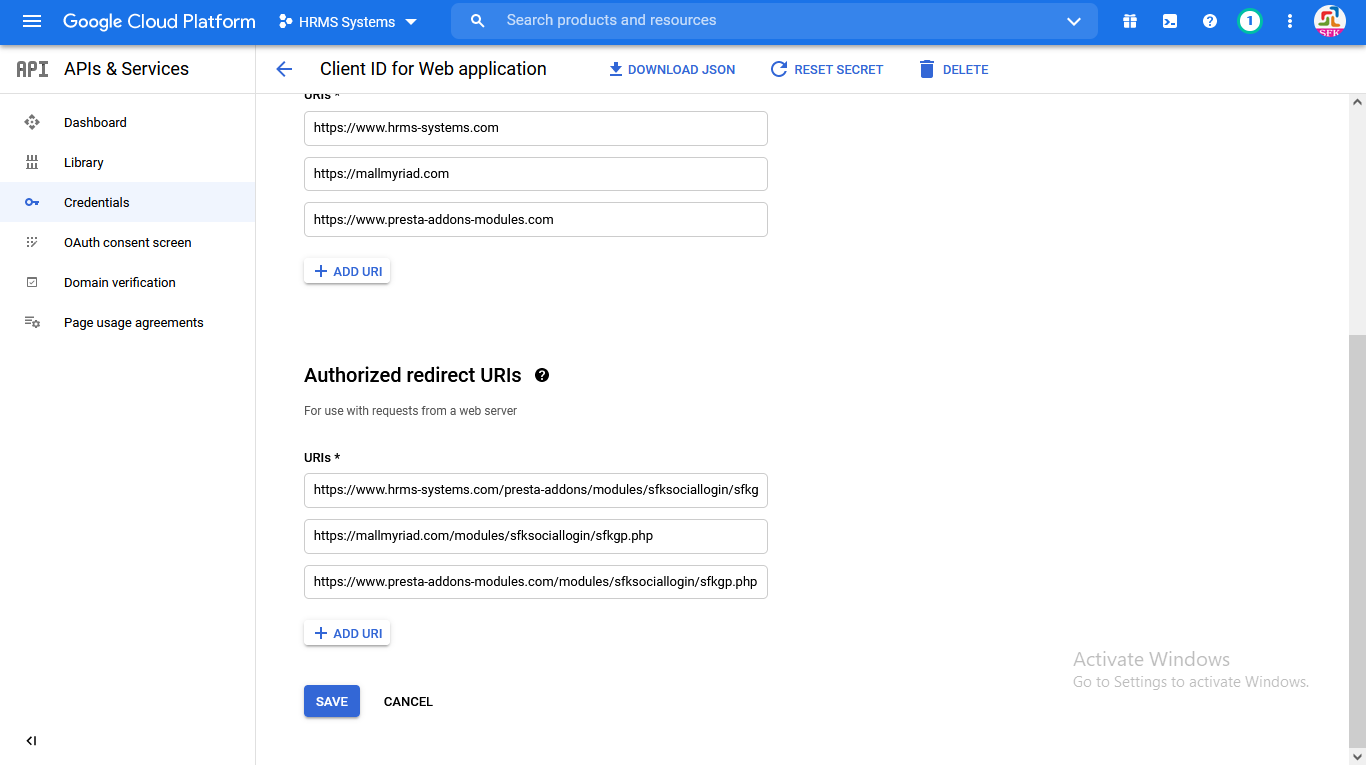The height and width of the screenshot is (765, 1366).
Task: Click the scrollbar down arrow
Action: click(1357, 757)
